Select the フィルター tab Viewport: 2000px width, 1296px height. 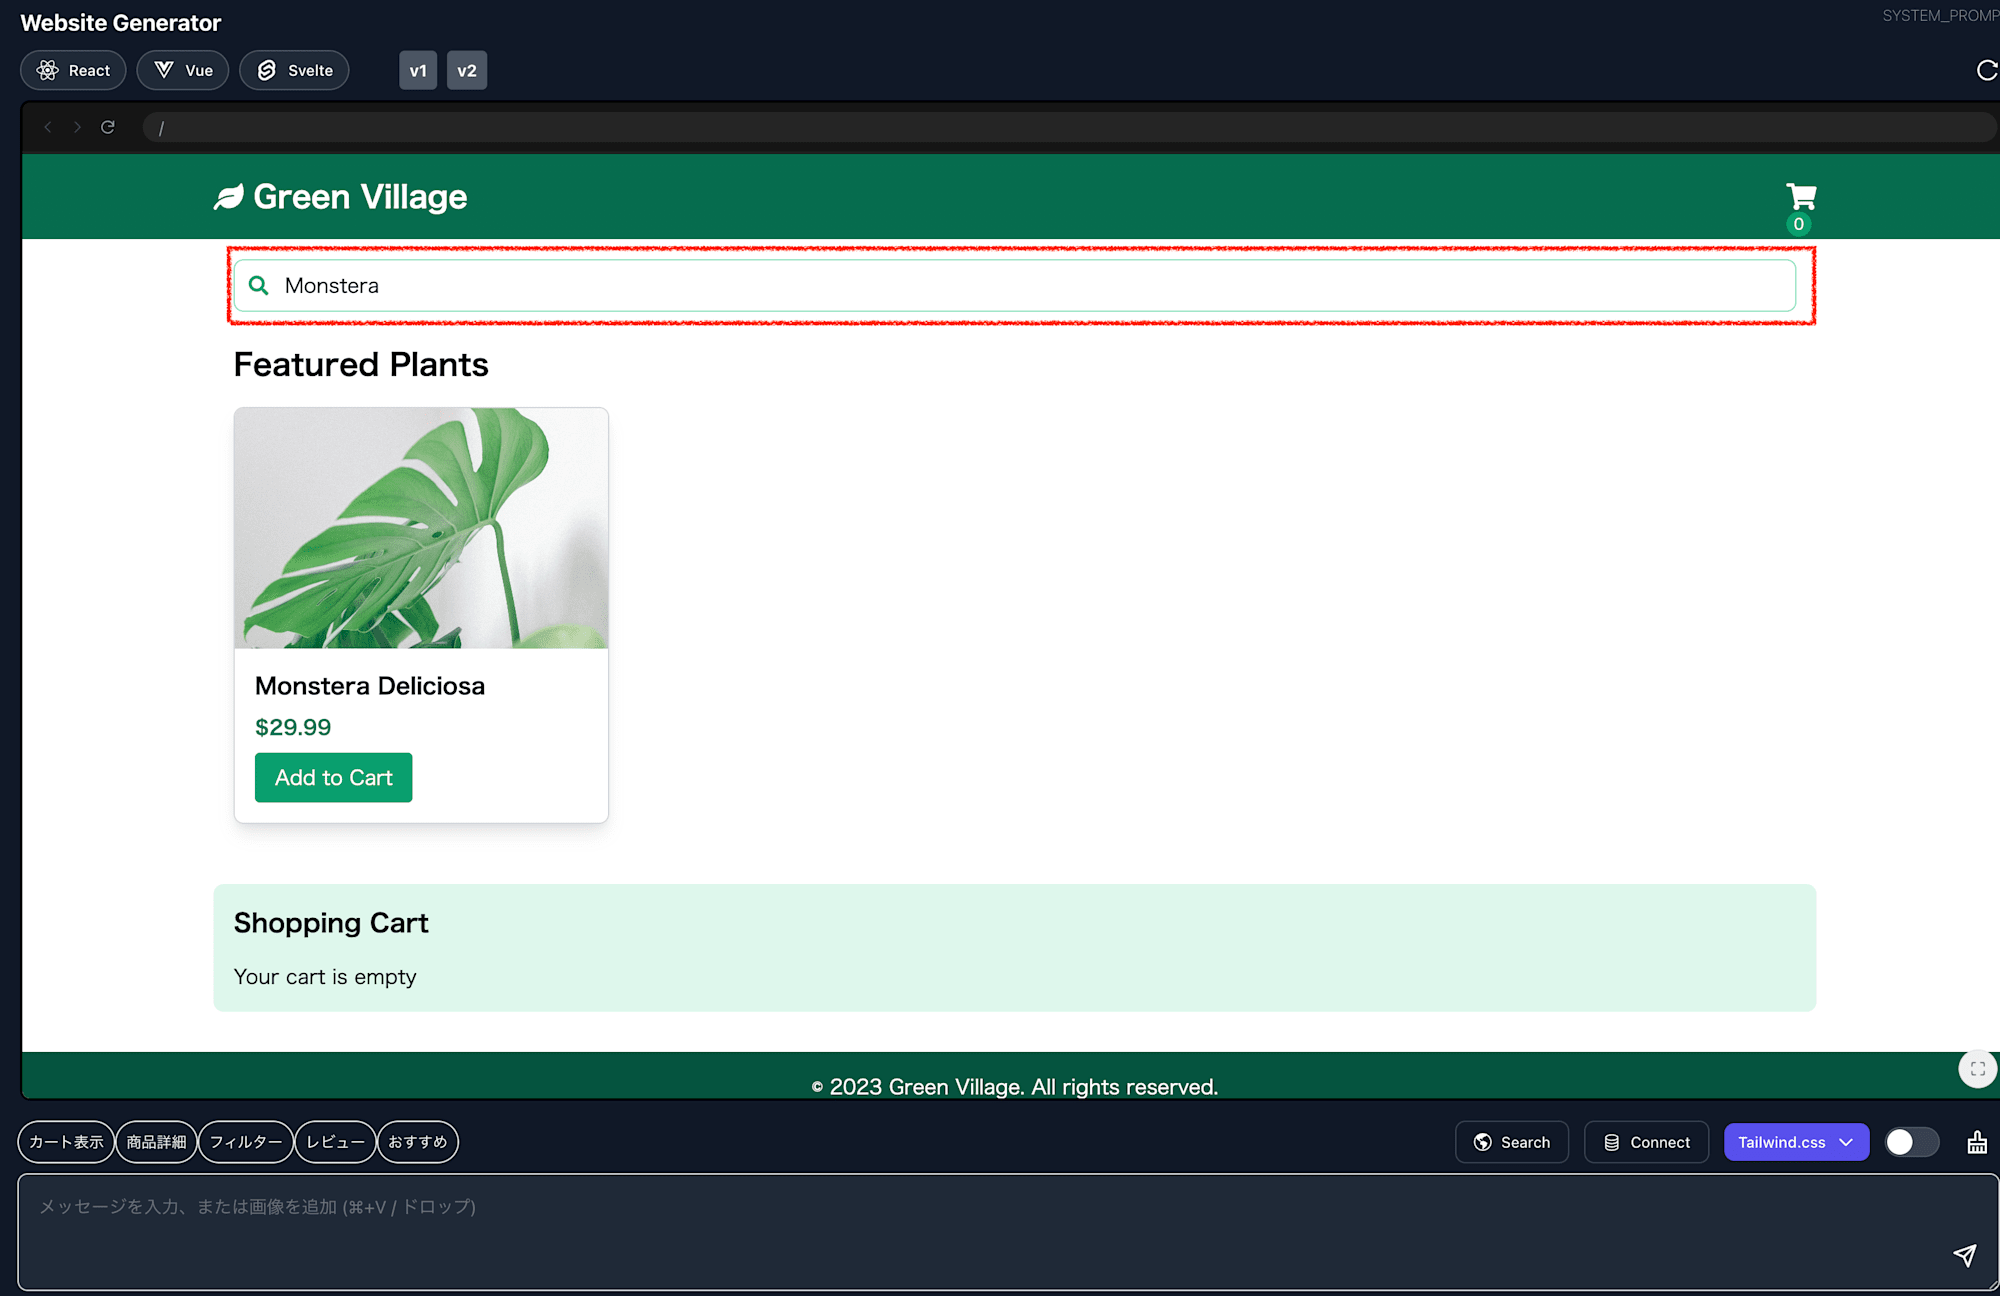coord(245,1141)
